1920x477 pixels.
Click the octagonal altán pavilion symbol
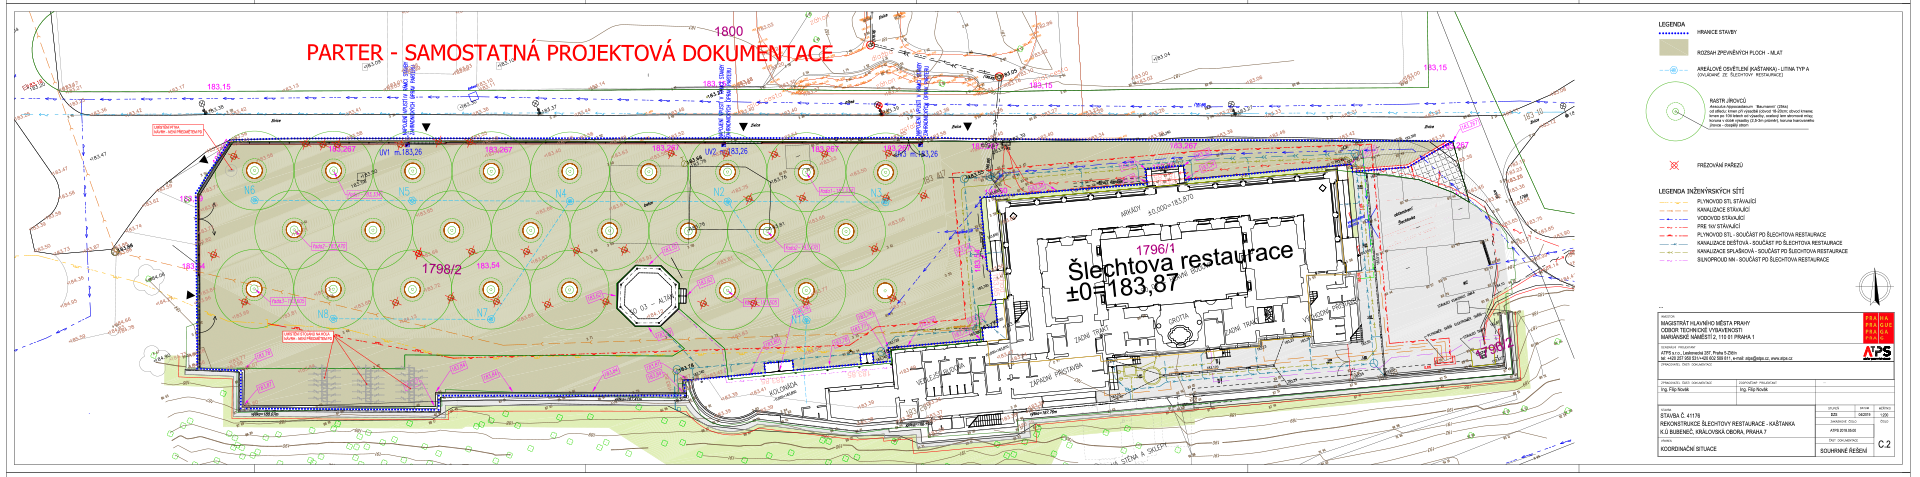647,297
